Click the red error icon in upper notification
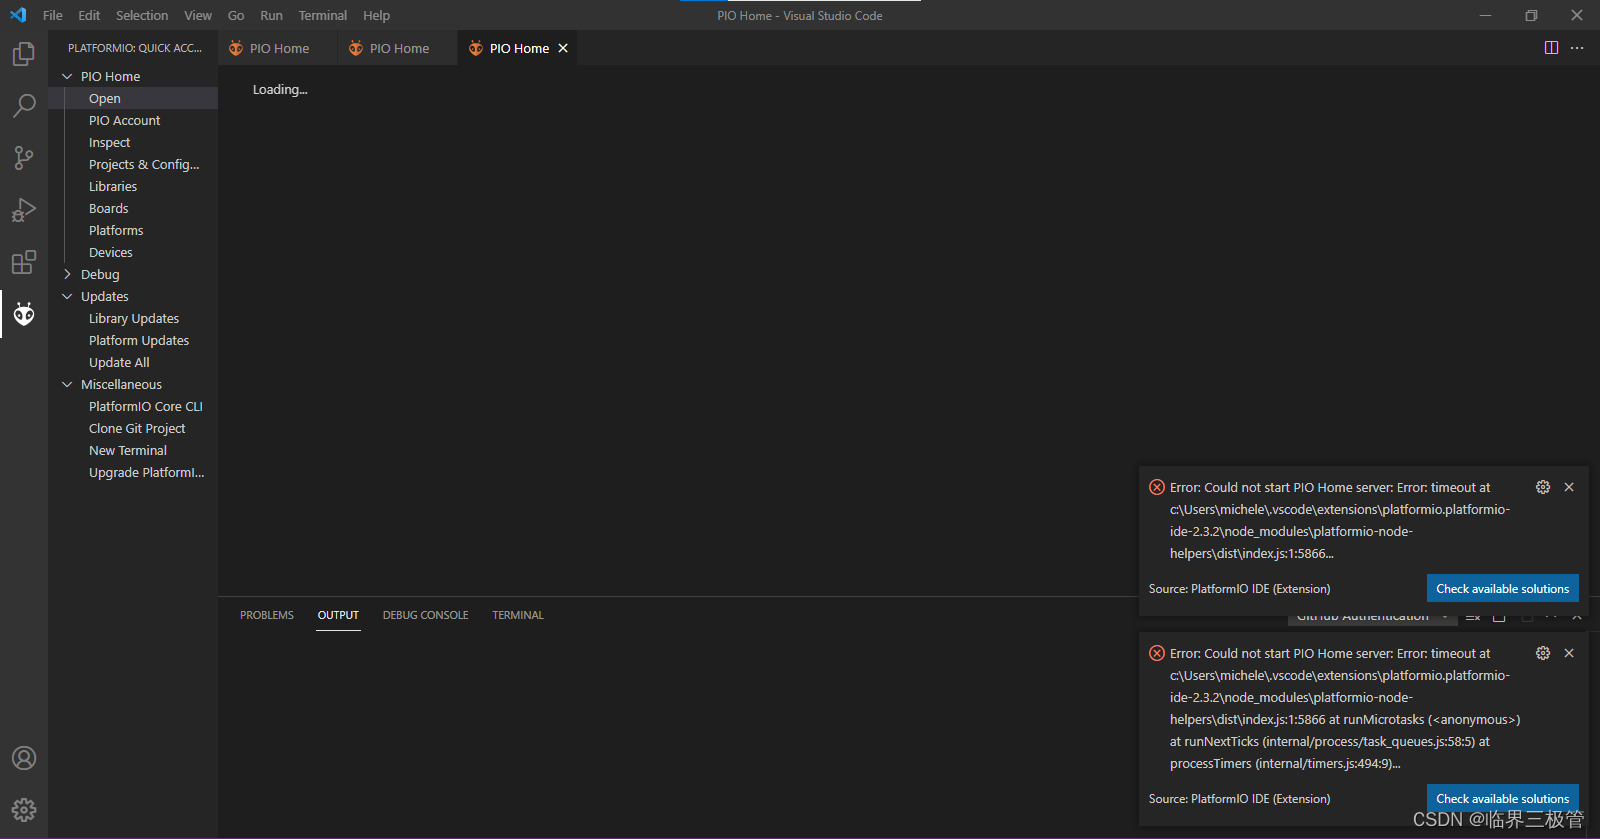This screenshot has height=839, width=1600. [1157, 487]
